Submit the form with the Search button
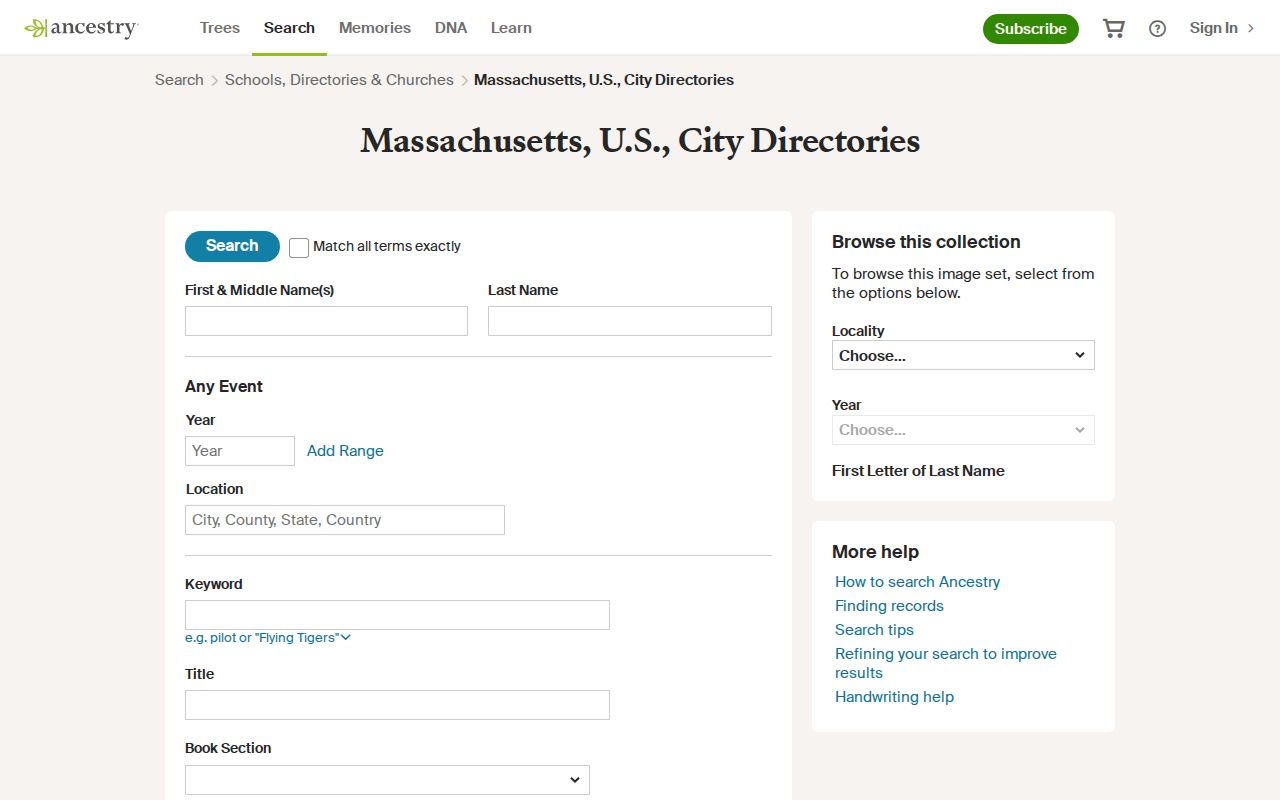1280x800 pixels. [x=232, y=246]
